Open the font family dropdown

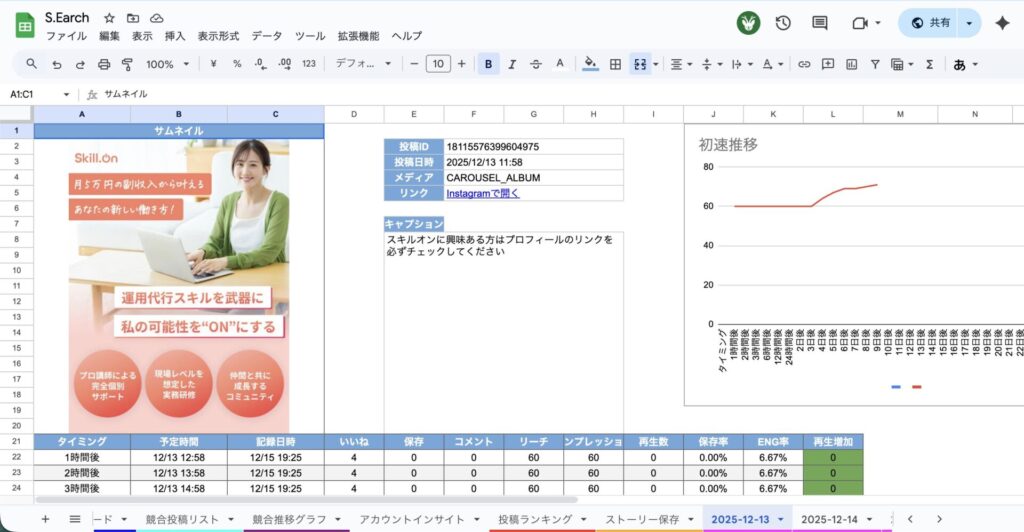tap(364, 64)
